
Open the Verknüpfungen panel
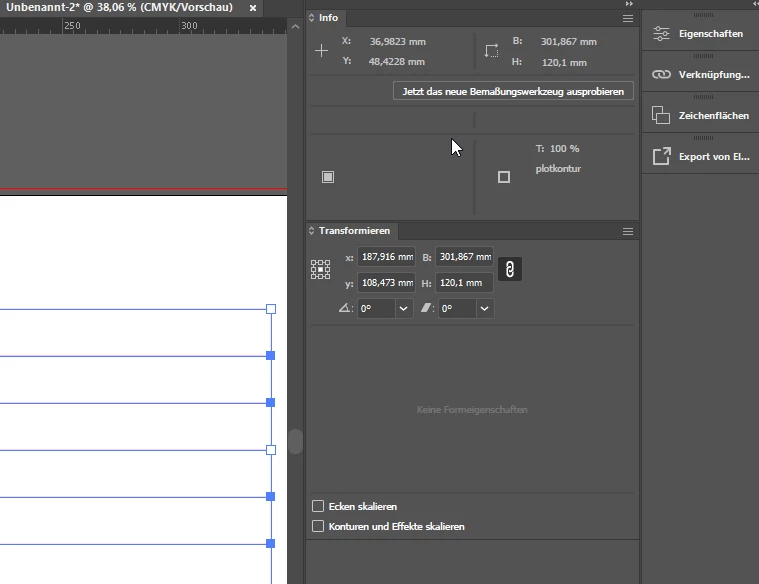[x=700, y=75]
